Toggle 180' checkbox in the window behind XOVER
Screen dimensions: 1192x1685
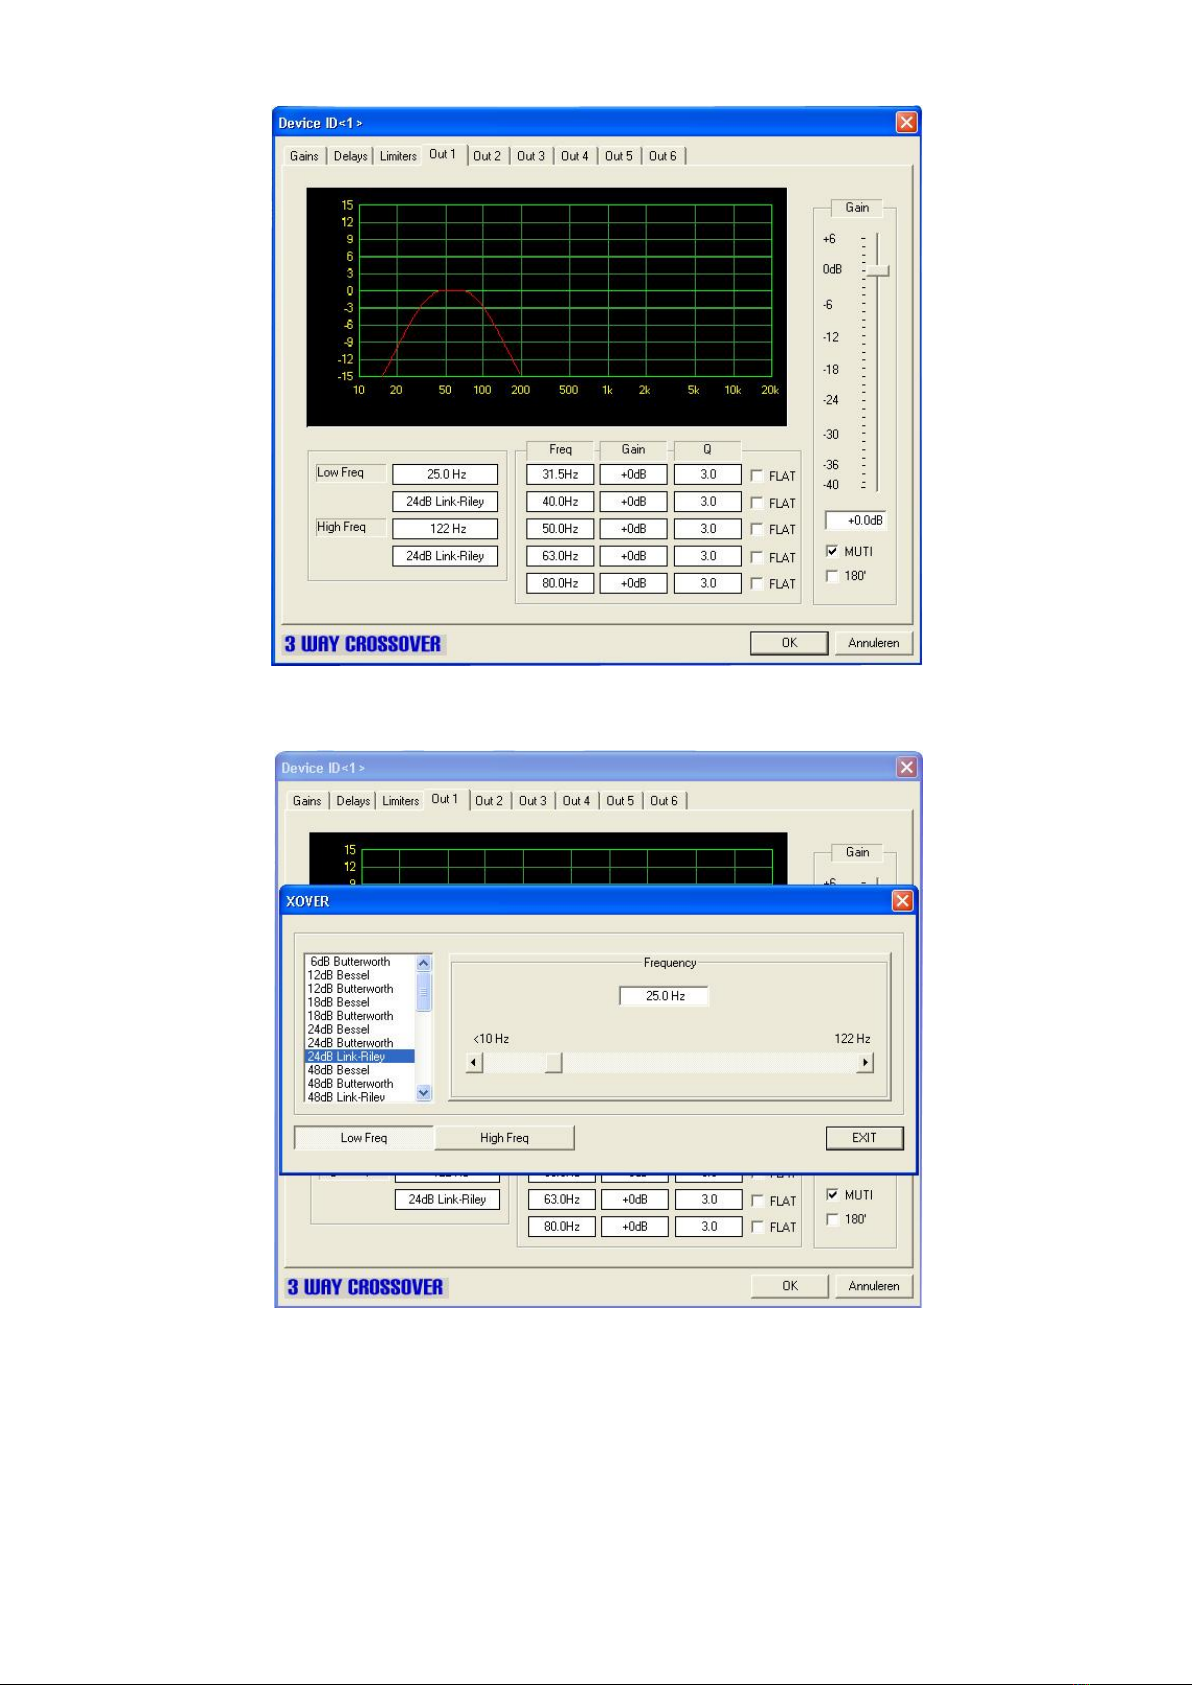coord(832,1219)
